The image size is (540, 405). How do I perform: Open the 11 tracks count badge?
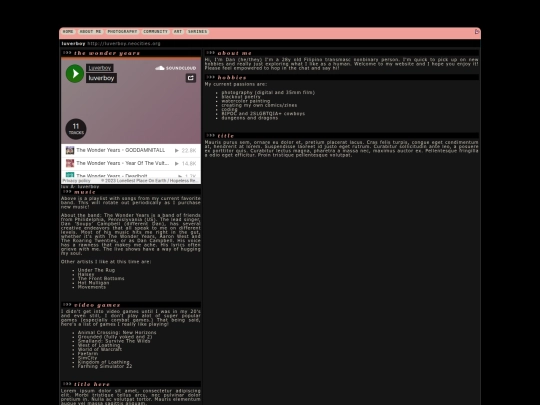click(x=76, y=129)
